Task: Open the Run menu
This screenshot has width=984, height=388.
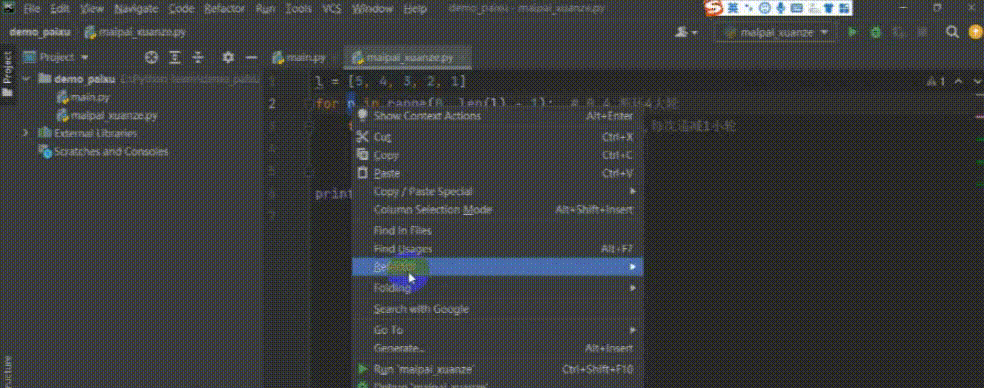Action: pos(265,9)
